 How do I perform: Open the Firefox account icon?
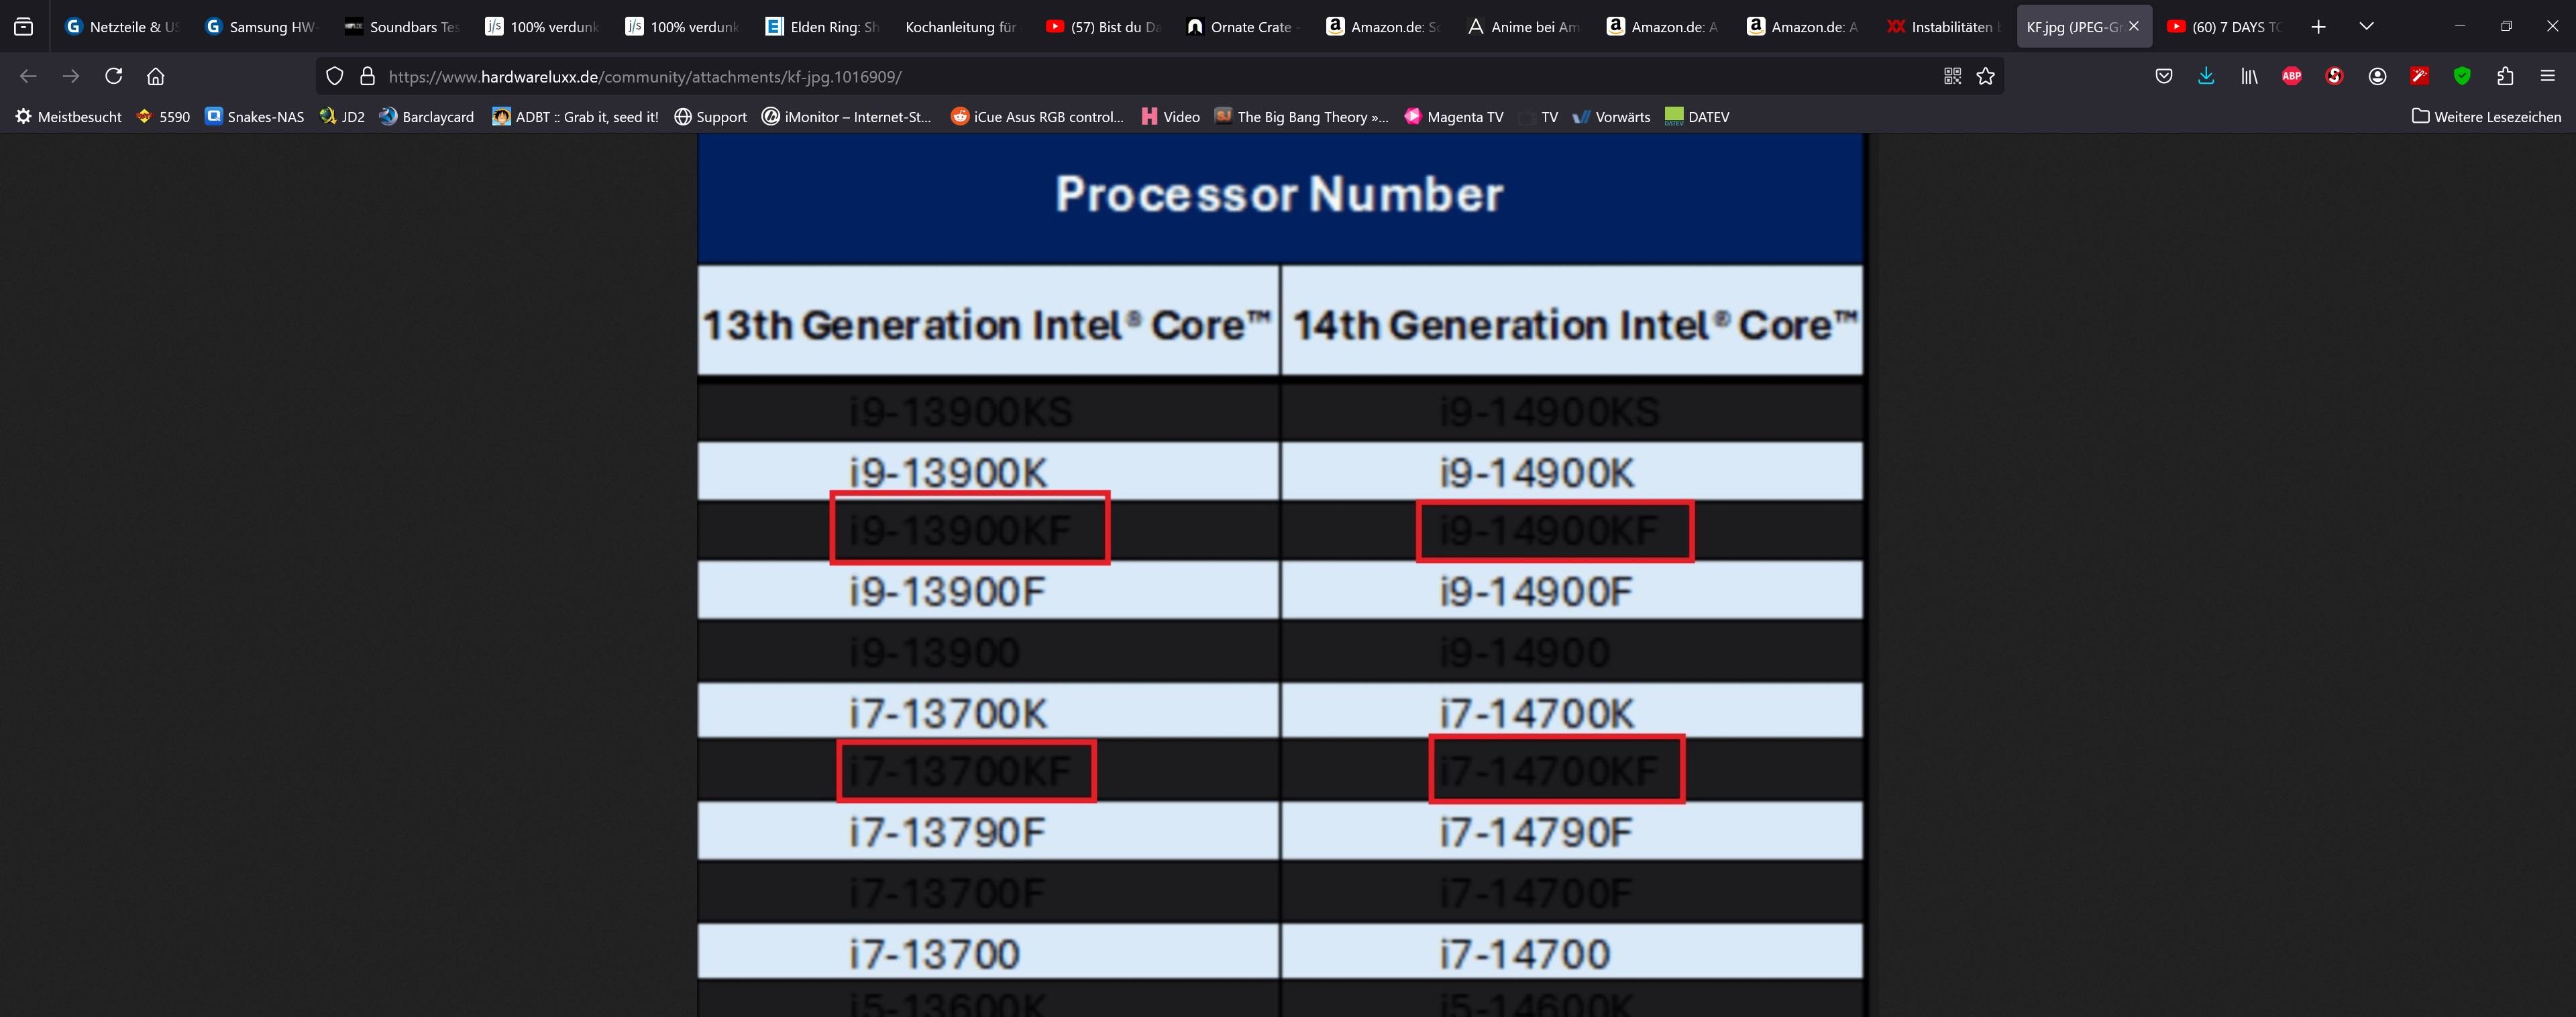[x=2377, y=76]
